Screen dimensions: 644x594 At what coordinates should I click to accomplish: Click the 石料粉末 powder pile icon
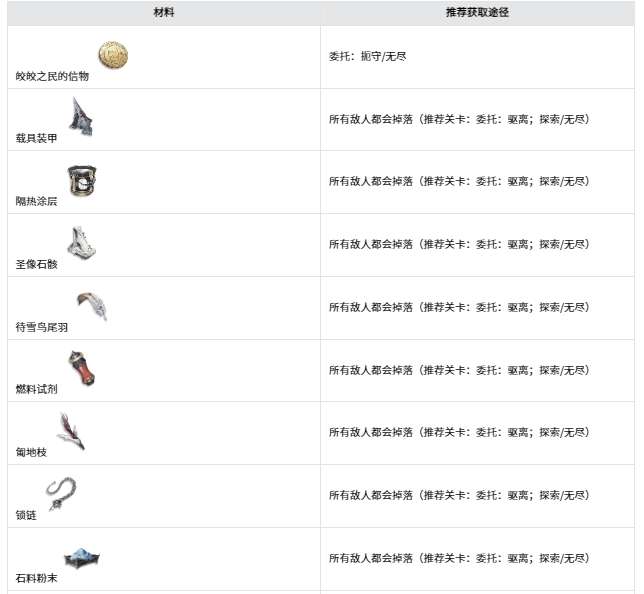click(x=82, y=557)
